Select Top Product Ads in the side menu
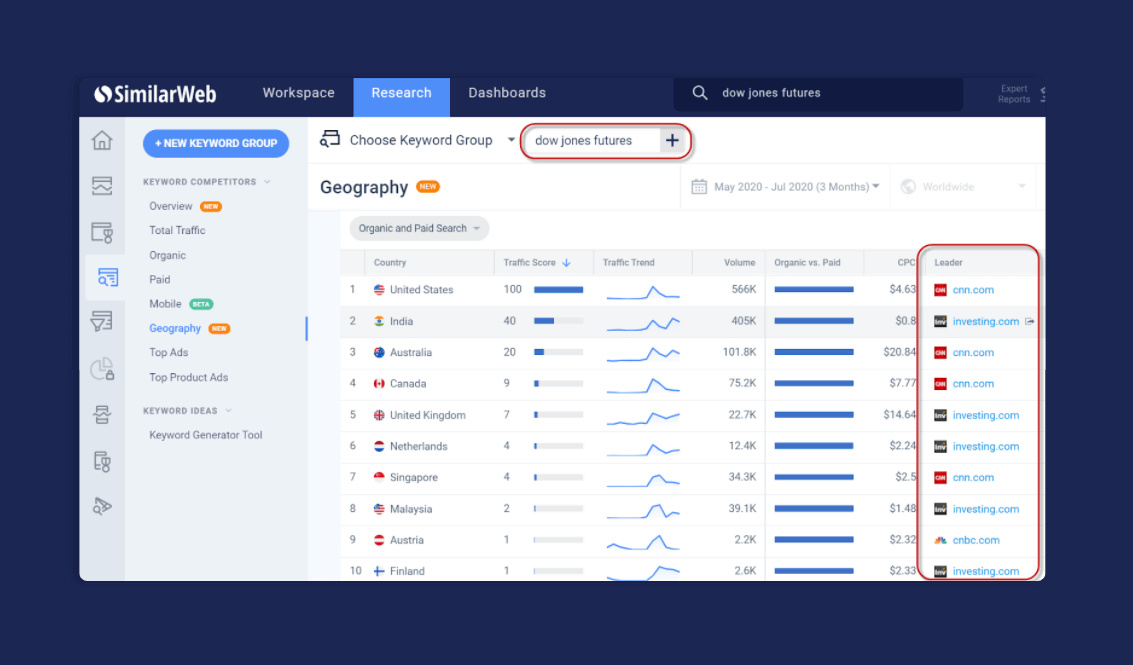Image resolution: width=1133 pixels, height=665 pixels. tap(188, 377)
